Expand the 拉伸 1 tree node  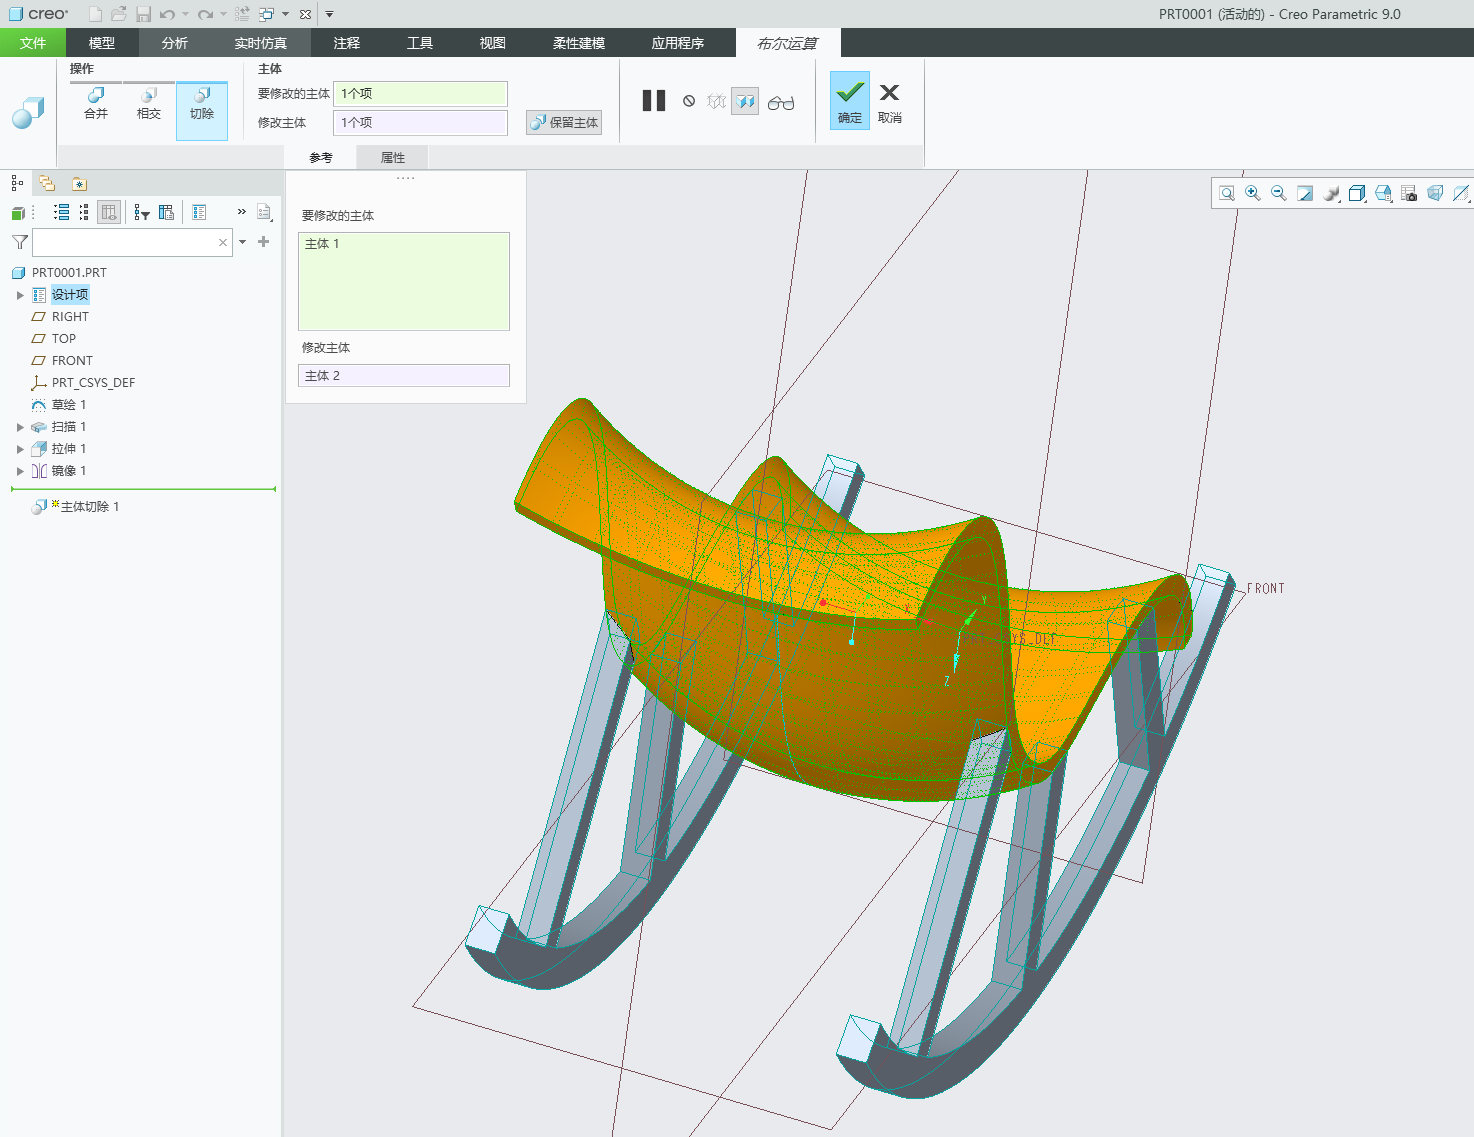pos(20,449)
